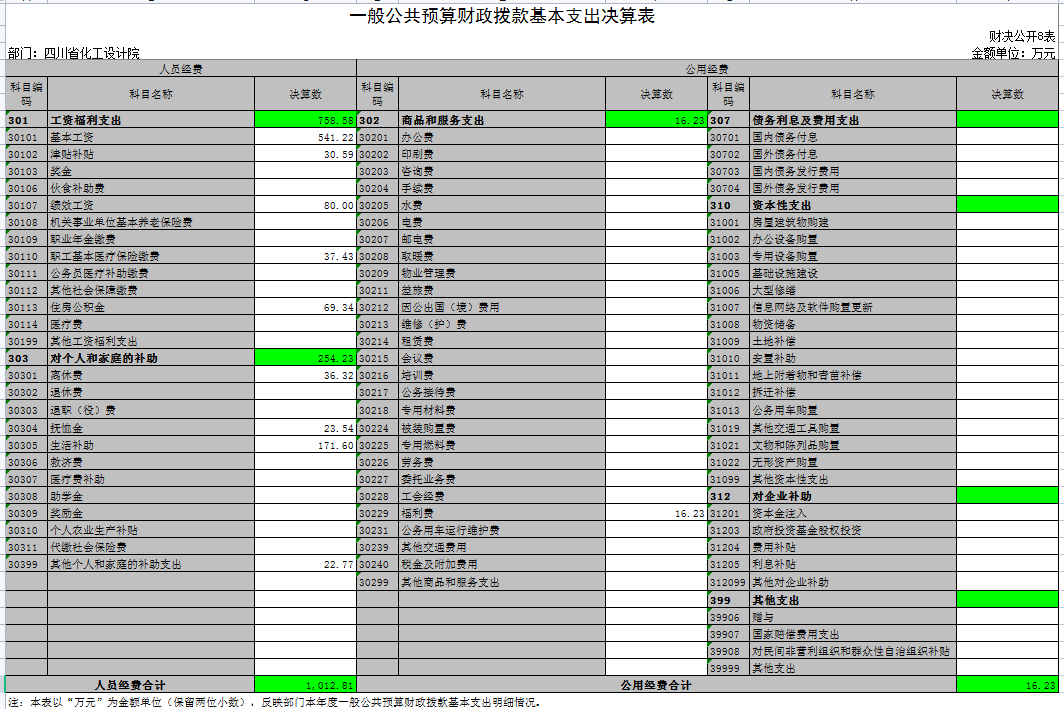Screen dimensions: 1064x709
Task: Select the 30.59 value cell
Action: coord(305,154)
